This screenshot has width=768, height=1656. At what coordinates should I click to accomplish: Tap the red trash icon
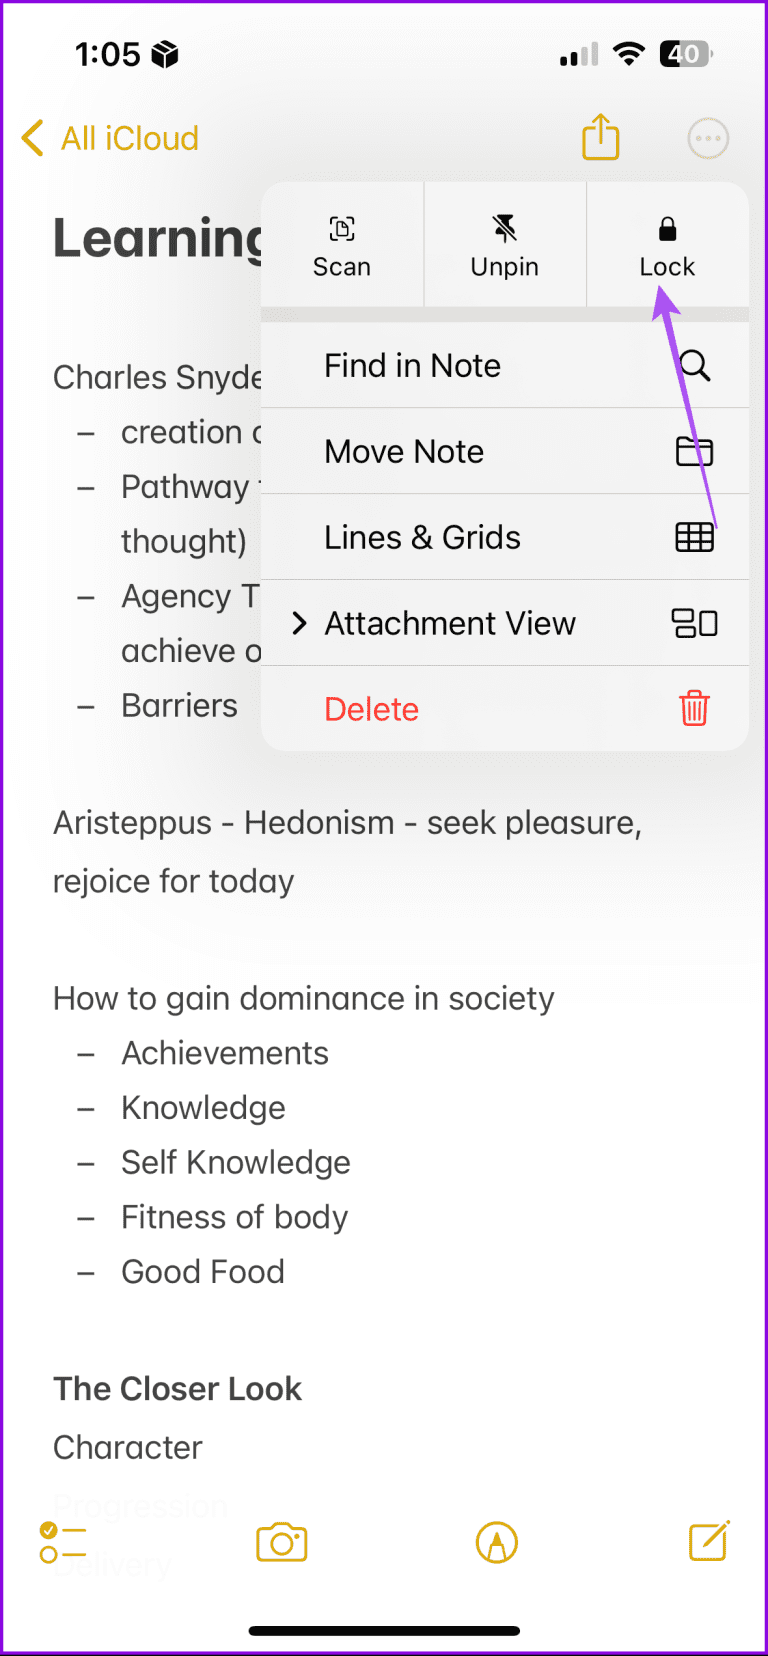click(x=694, y=709)
